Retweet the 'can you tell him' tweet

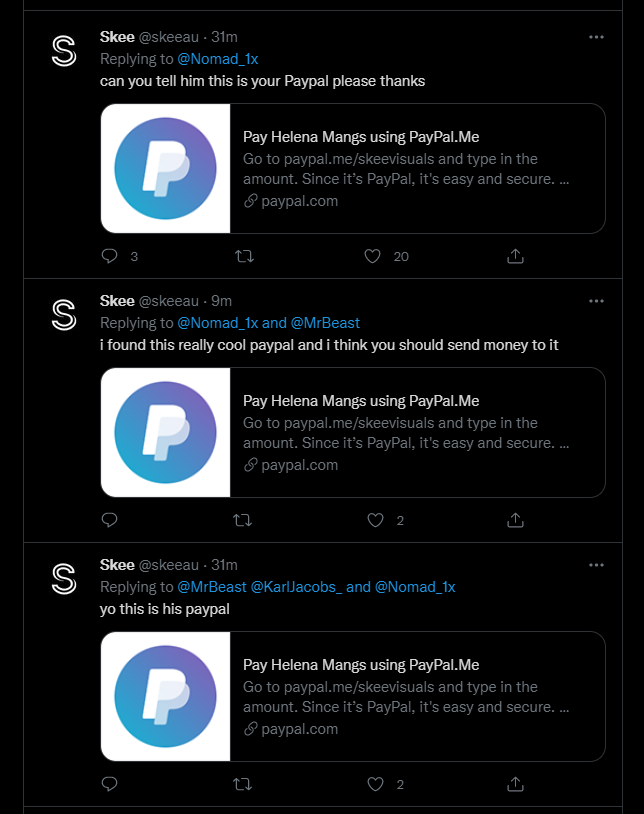click(243, 256)
